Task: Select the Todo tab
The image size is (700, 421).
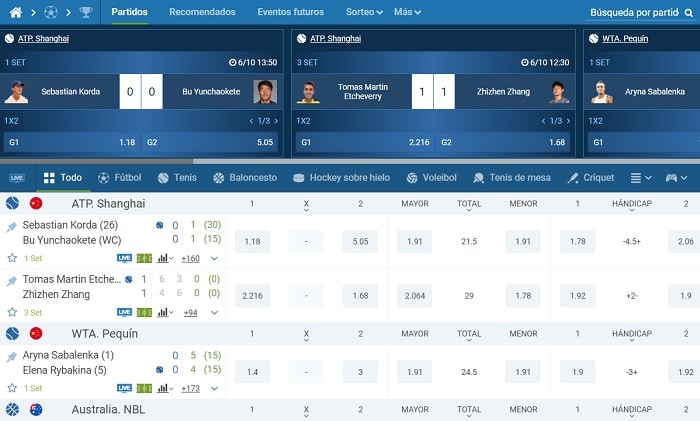Action: point(63,178)
